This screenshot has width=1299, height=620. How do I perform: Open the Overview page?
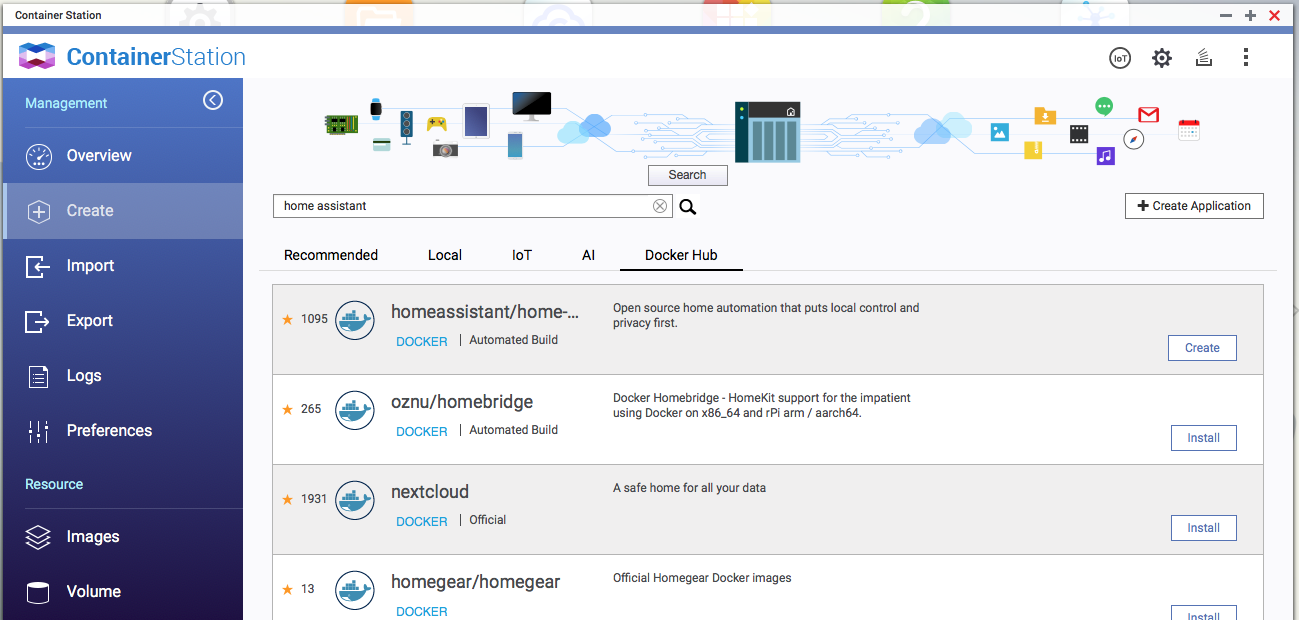(98, 156)
